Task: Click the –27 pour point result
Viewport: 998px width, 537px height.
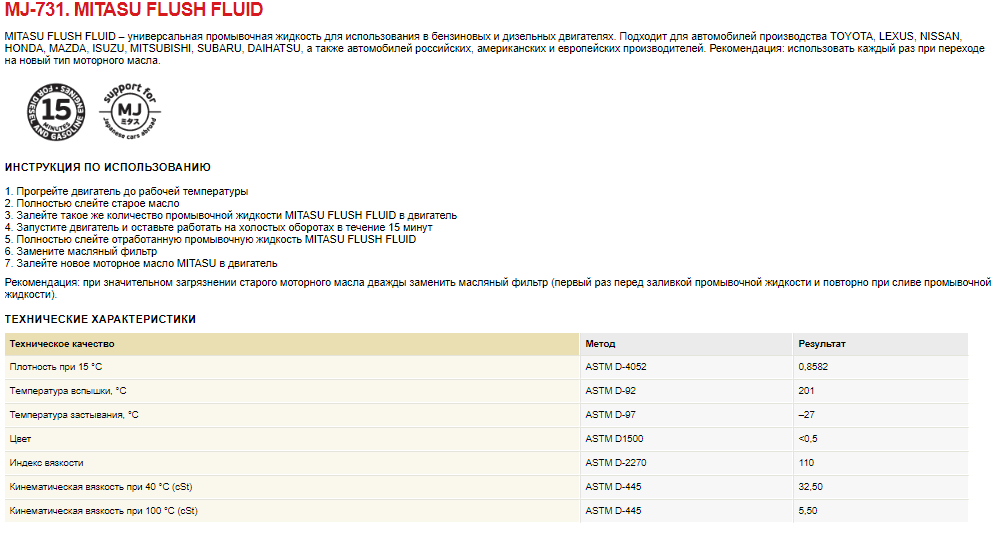Action: (881, 415)
